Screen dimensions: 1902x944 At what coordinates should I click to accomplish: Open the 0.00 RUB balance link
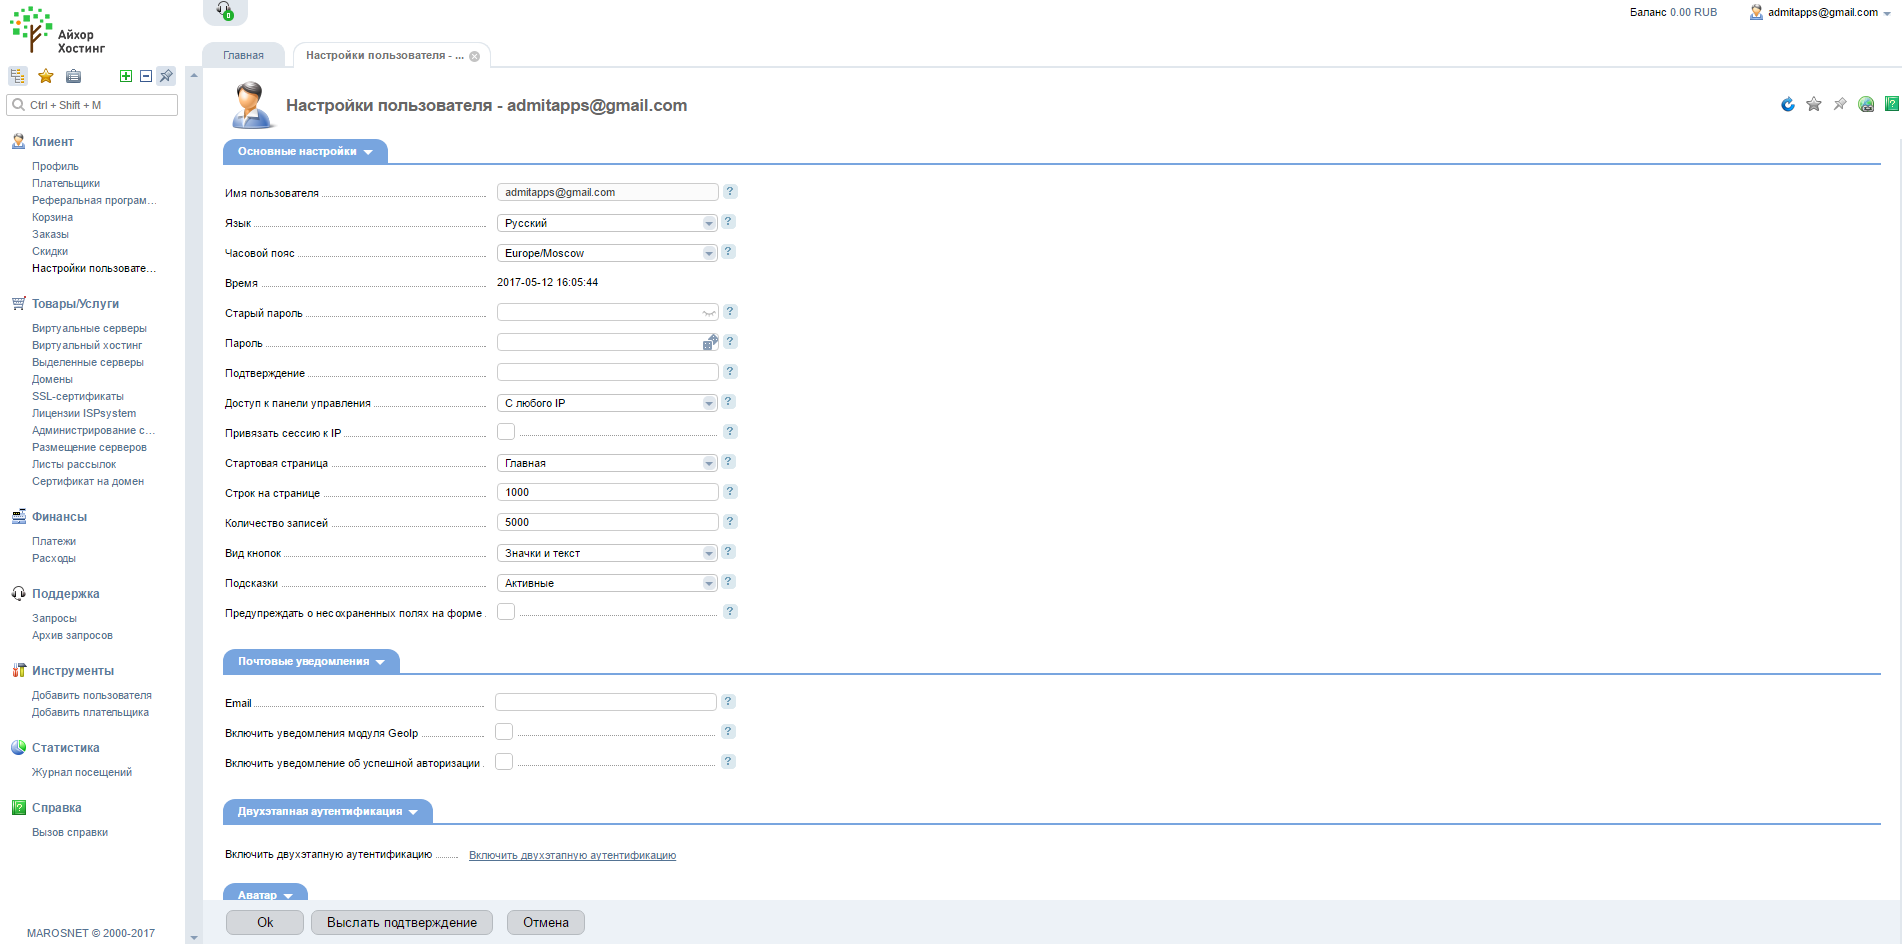[1693, 12]
